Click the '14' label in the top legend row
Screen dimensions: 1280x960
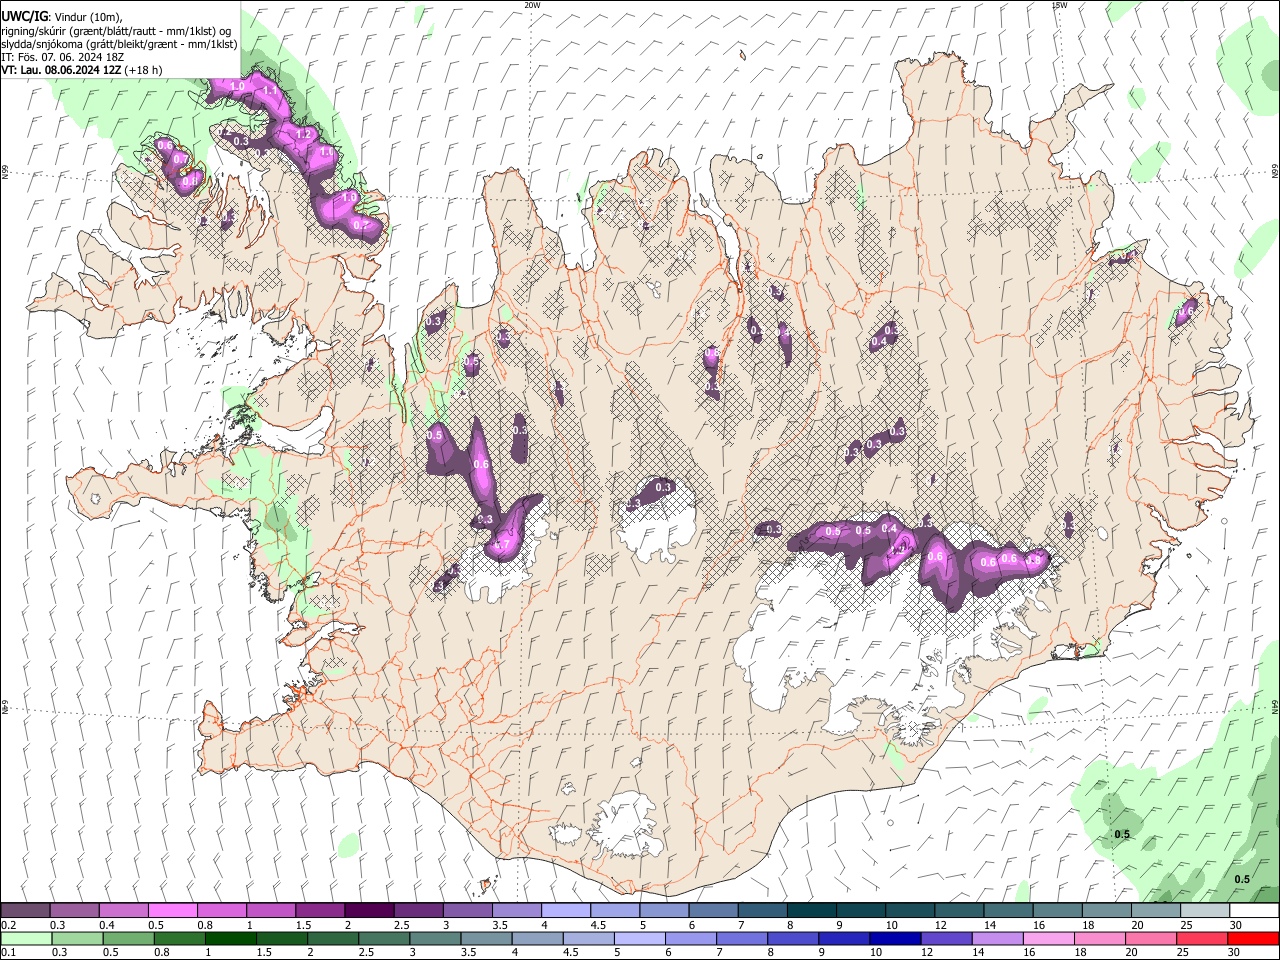[x=989, y=925]
